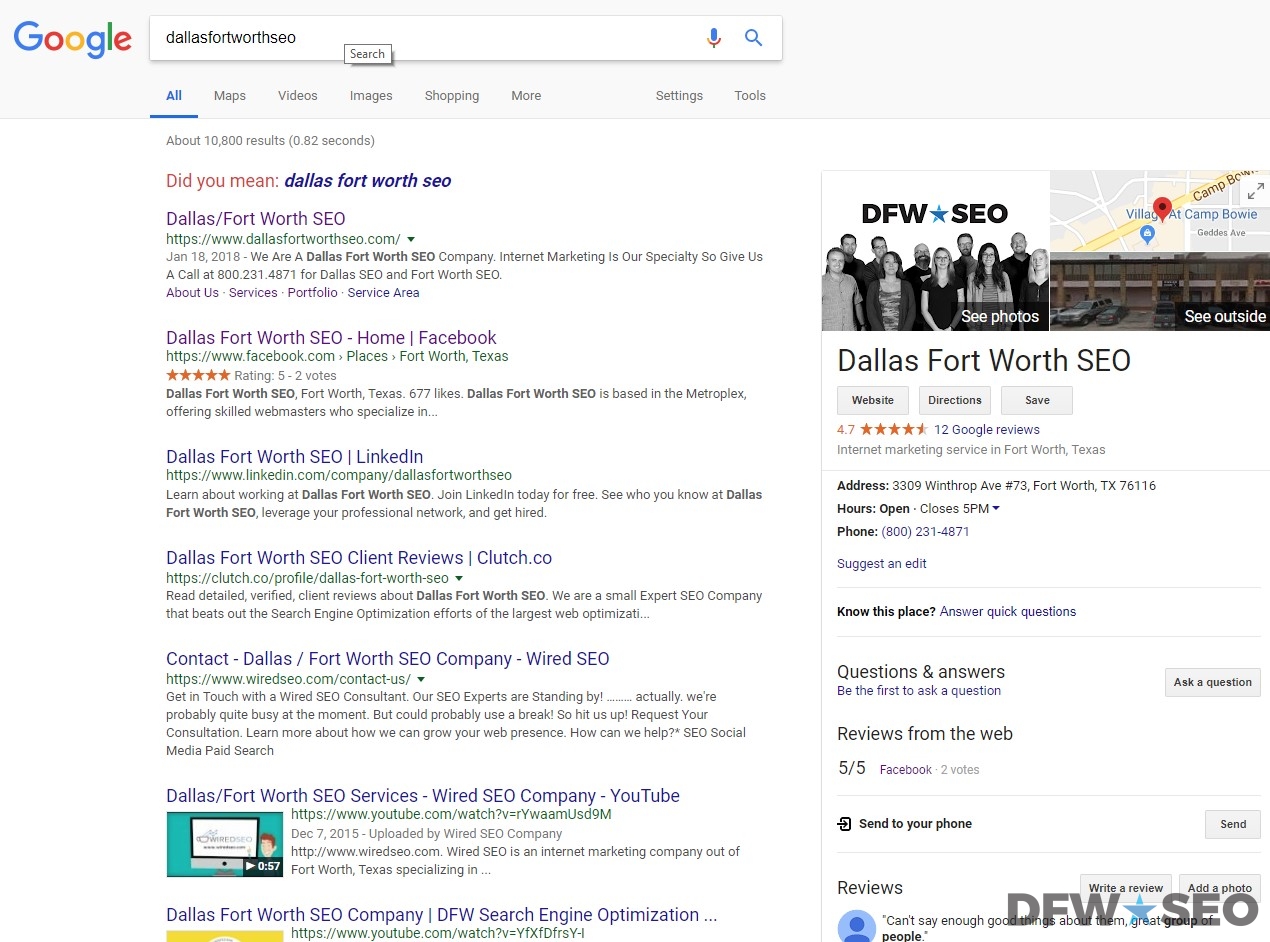Screen dimensions: 1270x942
Task: Expand the business hours dropdown
Action: tap(995, 509)
